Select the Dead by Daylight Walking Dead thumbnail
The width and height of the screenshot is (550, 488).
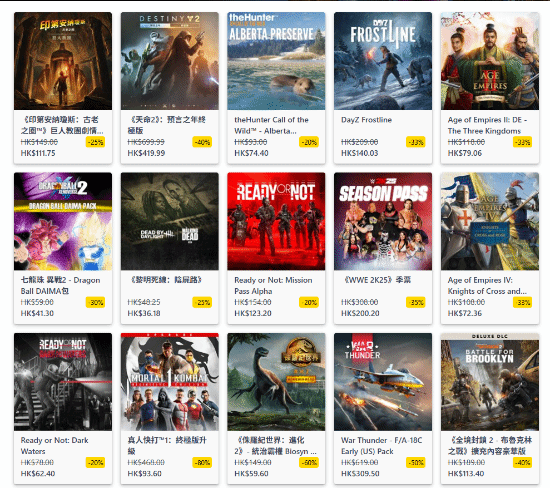click(x=169, y=221)
